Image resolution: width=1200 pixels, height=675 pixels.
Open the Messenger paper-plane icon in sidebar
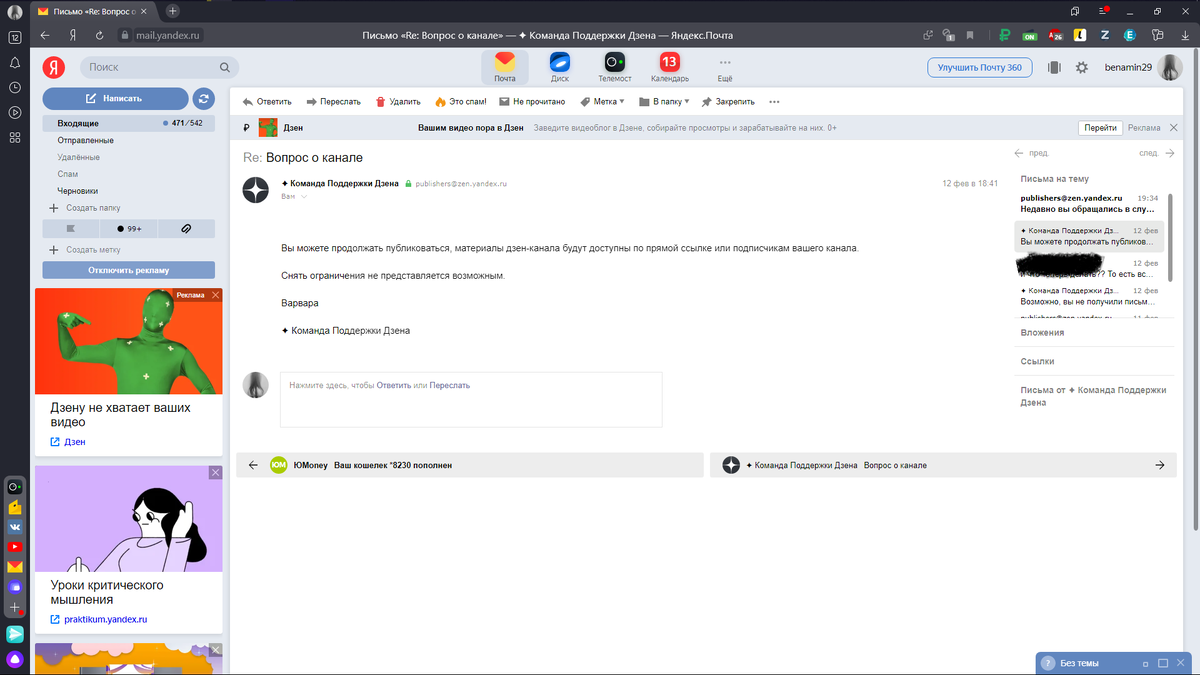pos(15,634)
